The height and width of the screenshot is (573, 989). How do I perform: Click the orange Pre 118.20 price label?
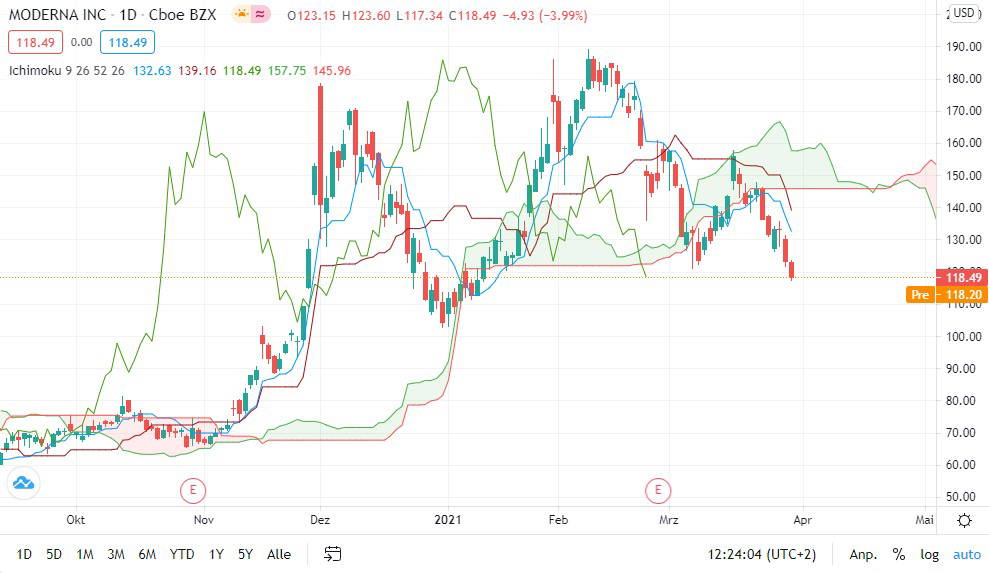click(x=947, y=294)
